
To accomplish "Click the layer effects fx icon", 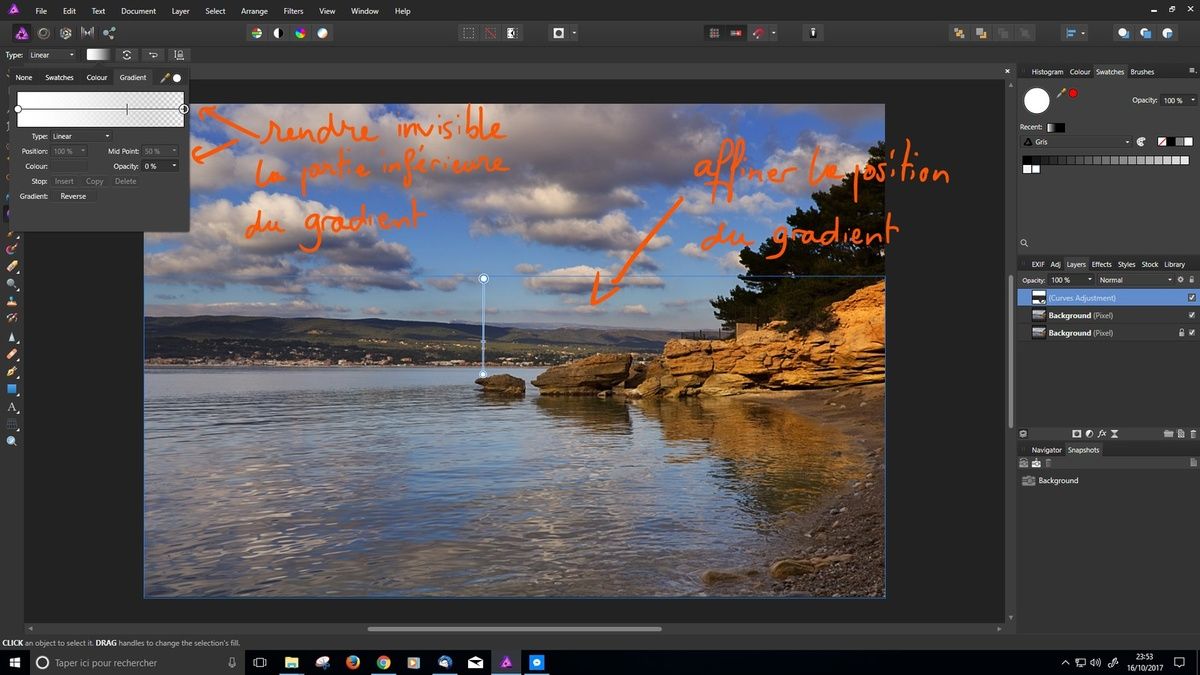I will coord(1100,433).
